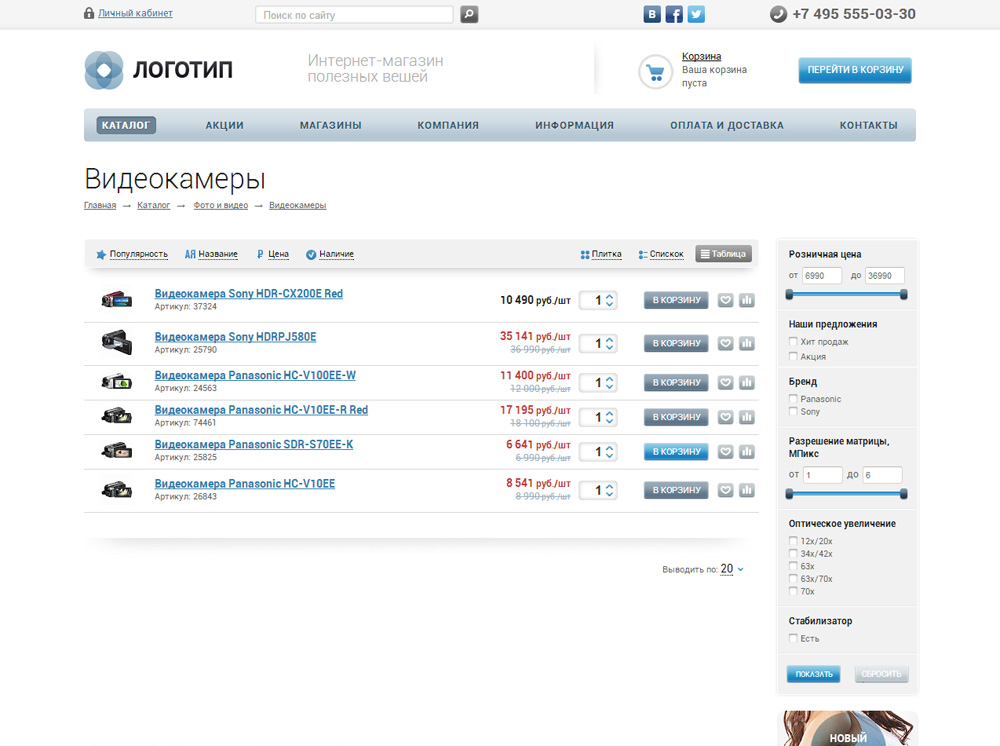Open the Выводить по 20 dropdown

[x=732, y=569]
